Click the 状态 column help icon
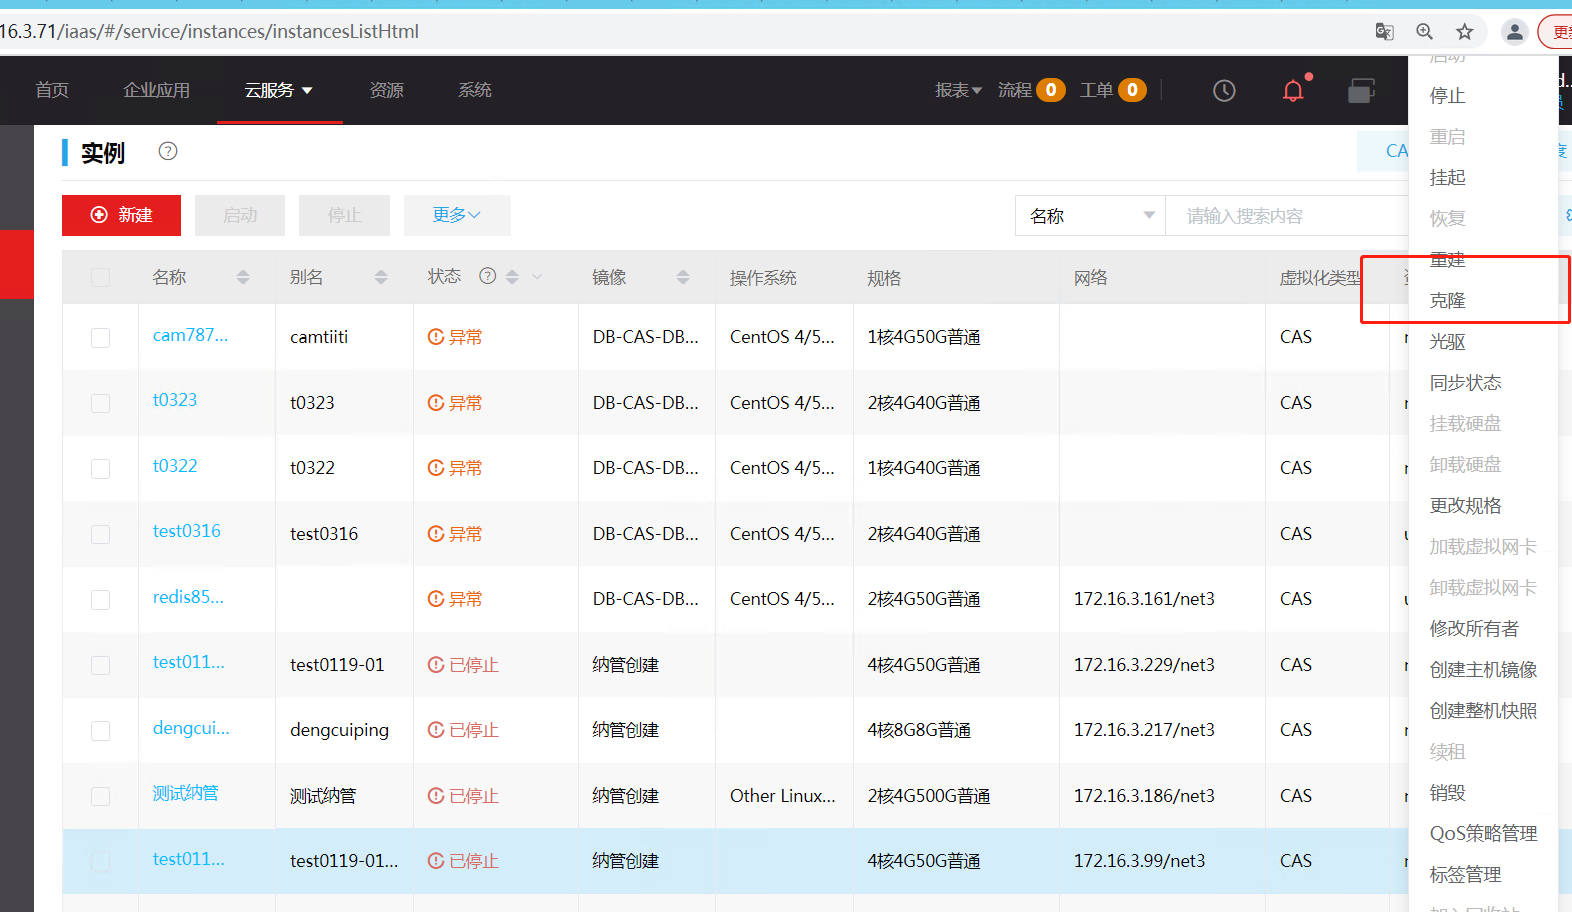Image resolution: width=1572 pixels, height=912 pixels. pos(488,276)
